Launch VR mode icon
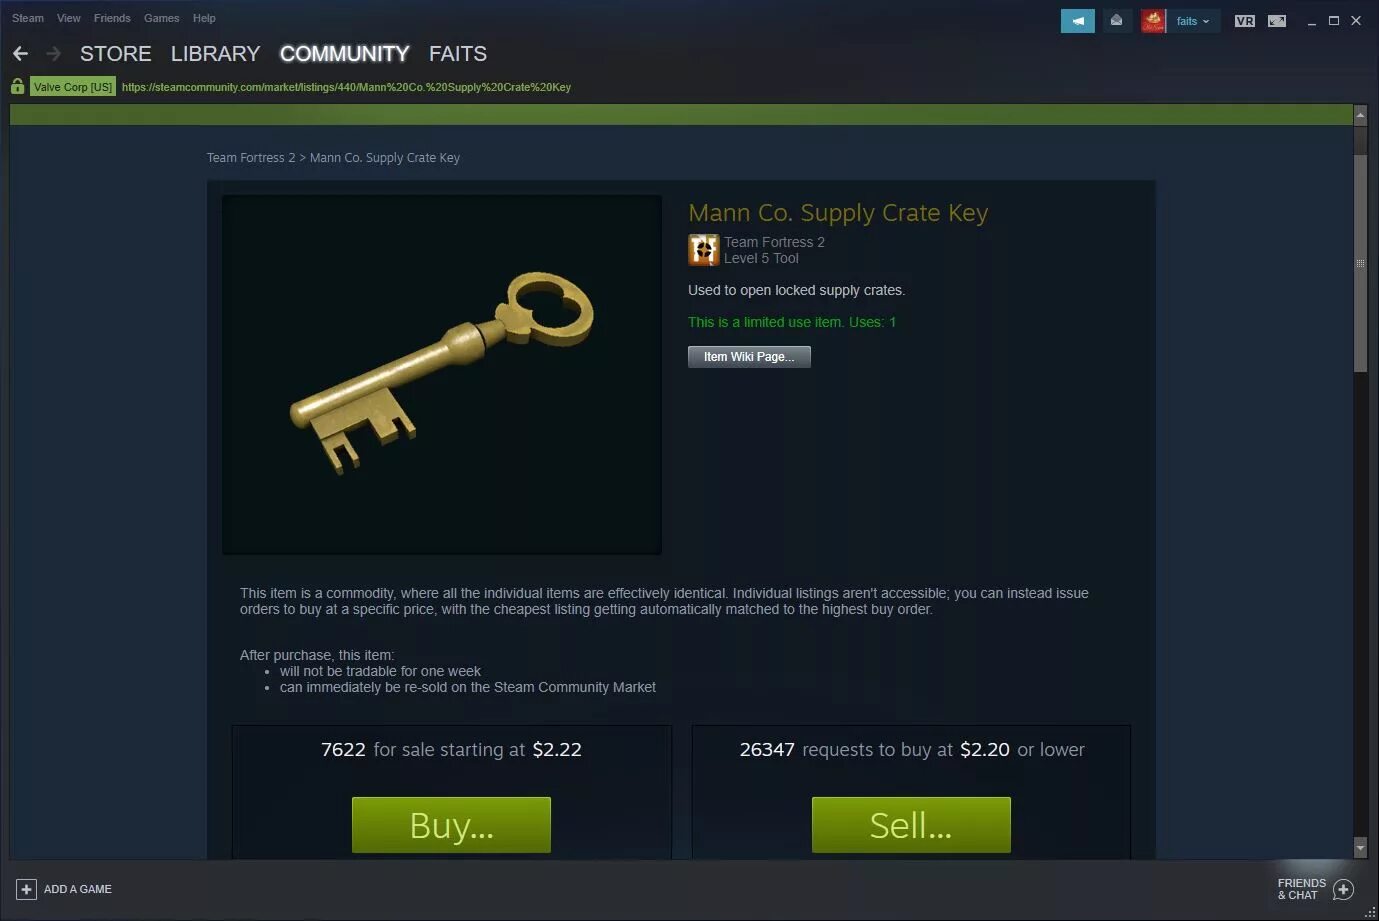 coord(1244,21)
